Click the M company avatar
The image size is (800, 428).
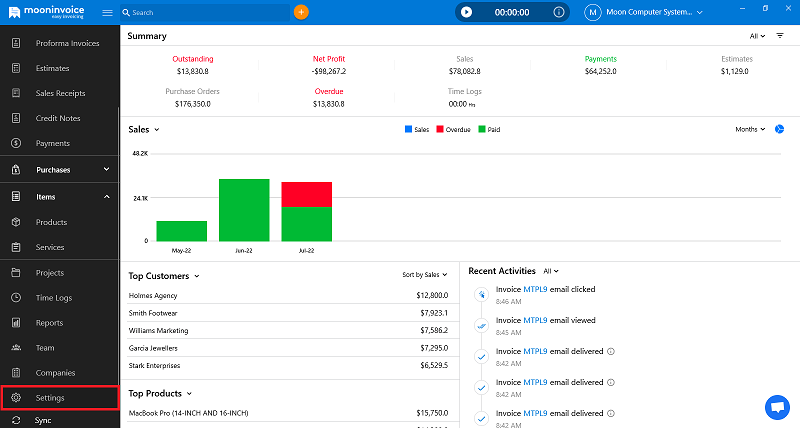tap(592, 12)
